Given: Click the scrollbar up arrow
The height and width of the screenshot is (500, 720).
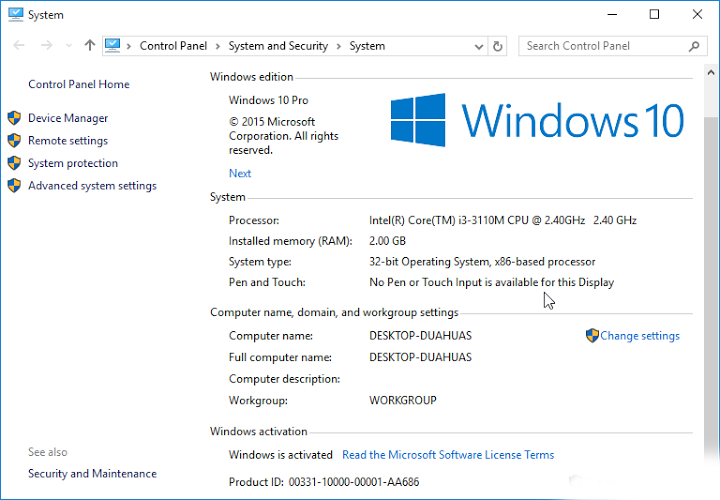Looking at the screenshot, I should [711, 72].
